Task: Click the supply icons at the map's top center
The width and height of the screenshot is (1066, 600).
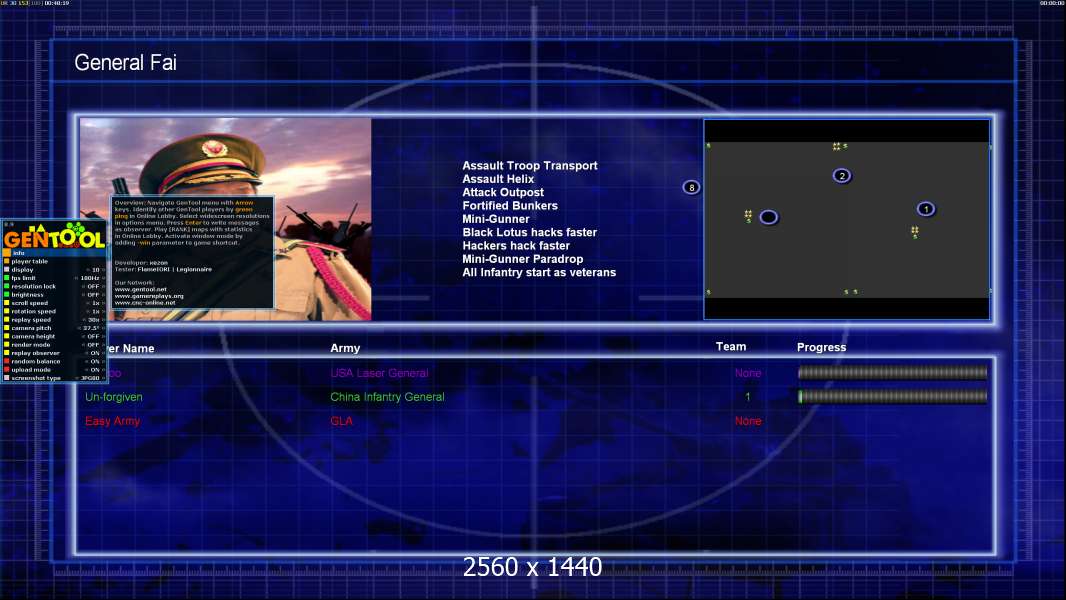Action: [x=840, y=146]
